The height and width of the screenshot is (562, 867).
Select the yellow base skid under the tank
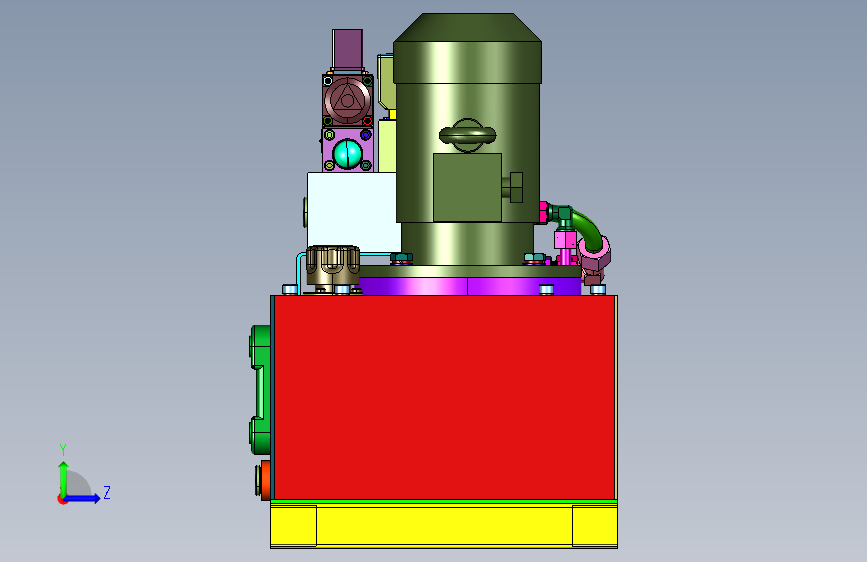pyautogui.click(x=444, y=525)
